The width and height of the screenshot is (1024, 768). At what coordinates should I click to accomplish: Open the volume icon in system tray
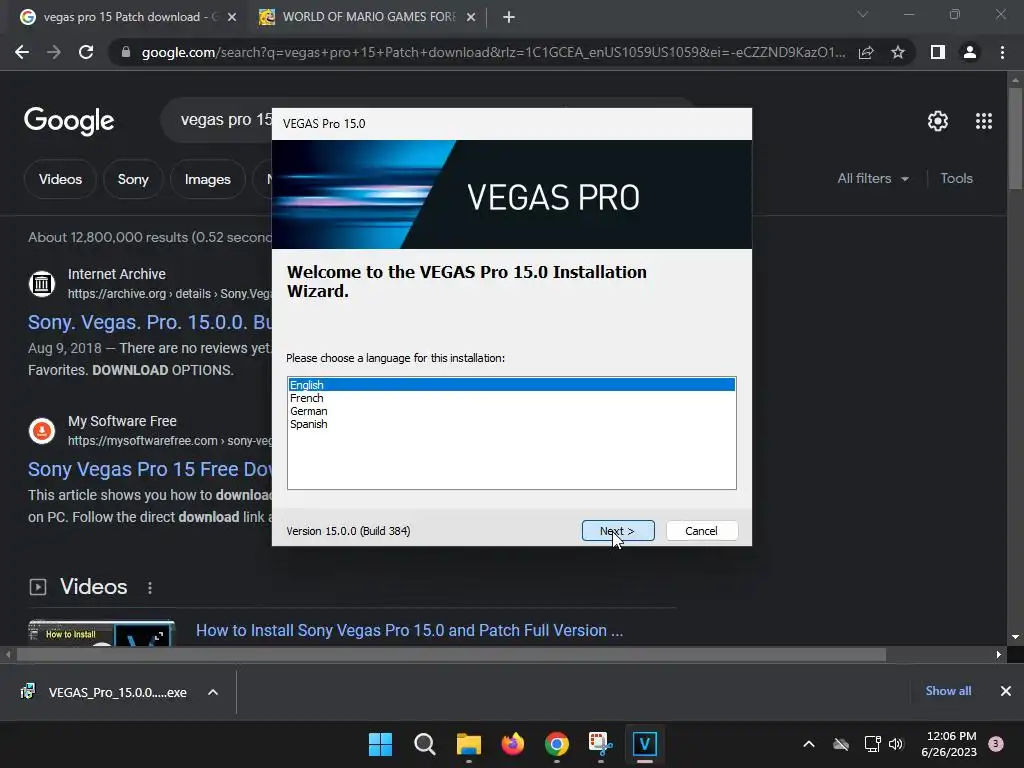coord(896,744)
